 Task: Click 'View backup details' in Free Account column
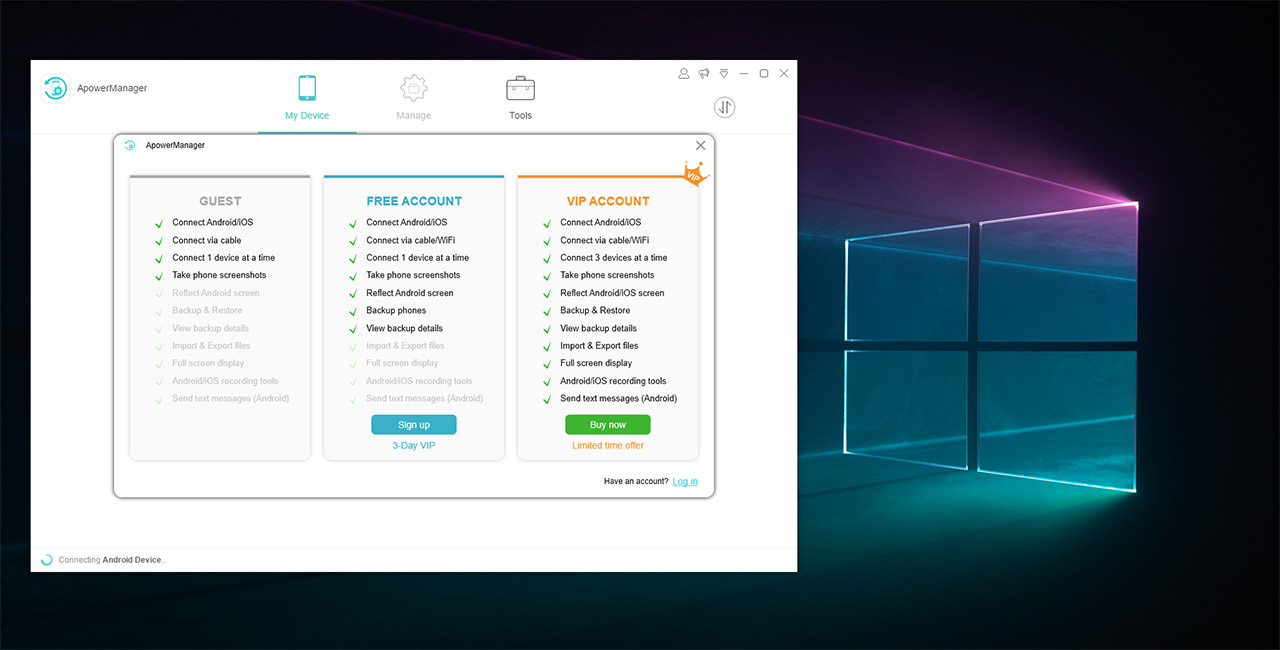point(404,328)
